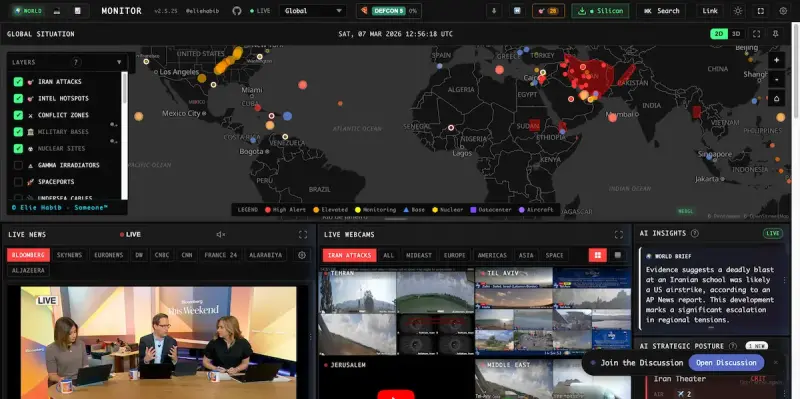
Task: Pin the Global Situation map panel
Action: (776, 34)
